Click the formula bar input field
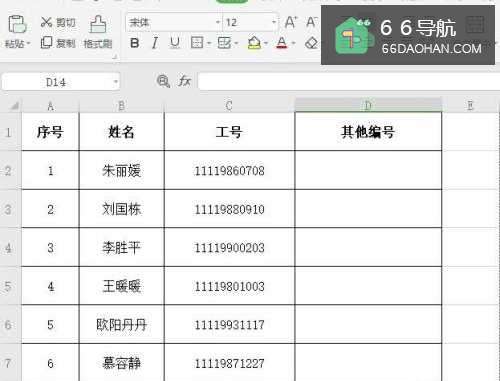 click(348, 81)
